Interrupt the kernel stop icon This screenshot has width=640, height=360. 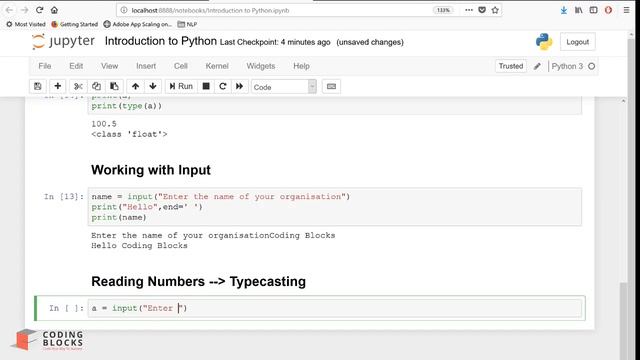point(206,87)
